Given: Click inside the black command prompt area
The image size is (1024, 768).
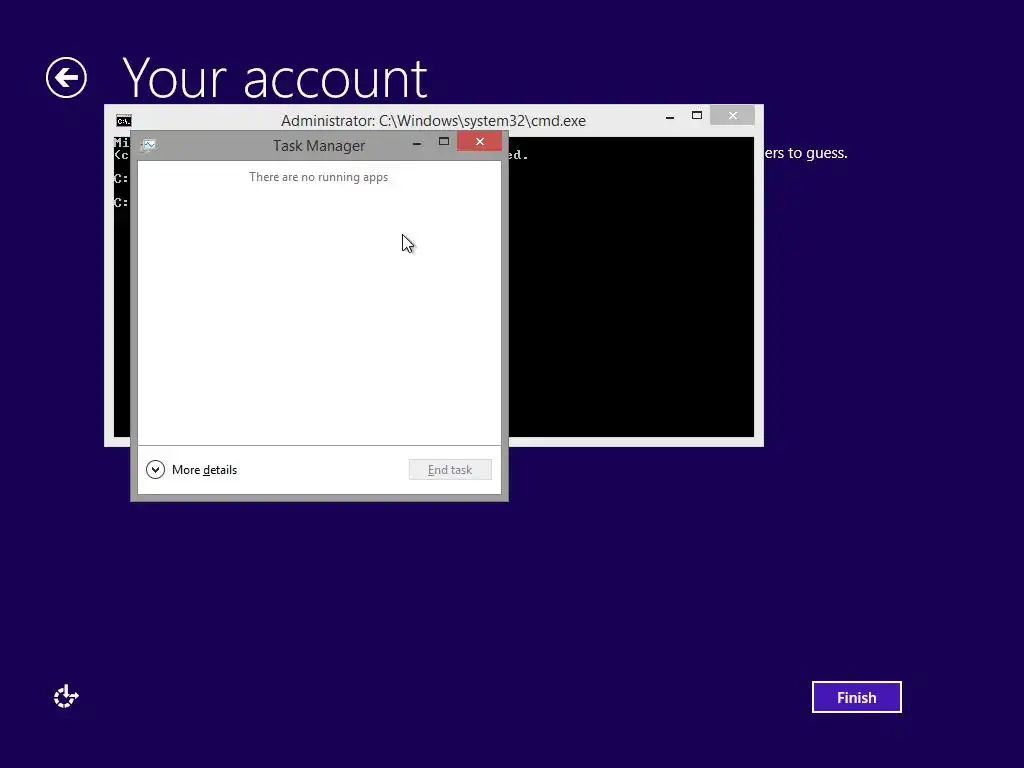Looking at the screenshot, I should [631, 287].
